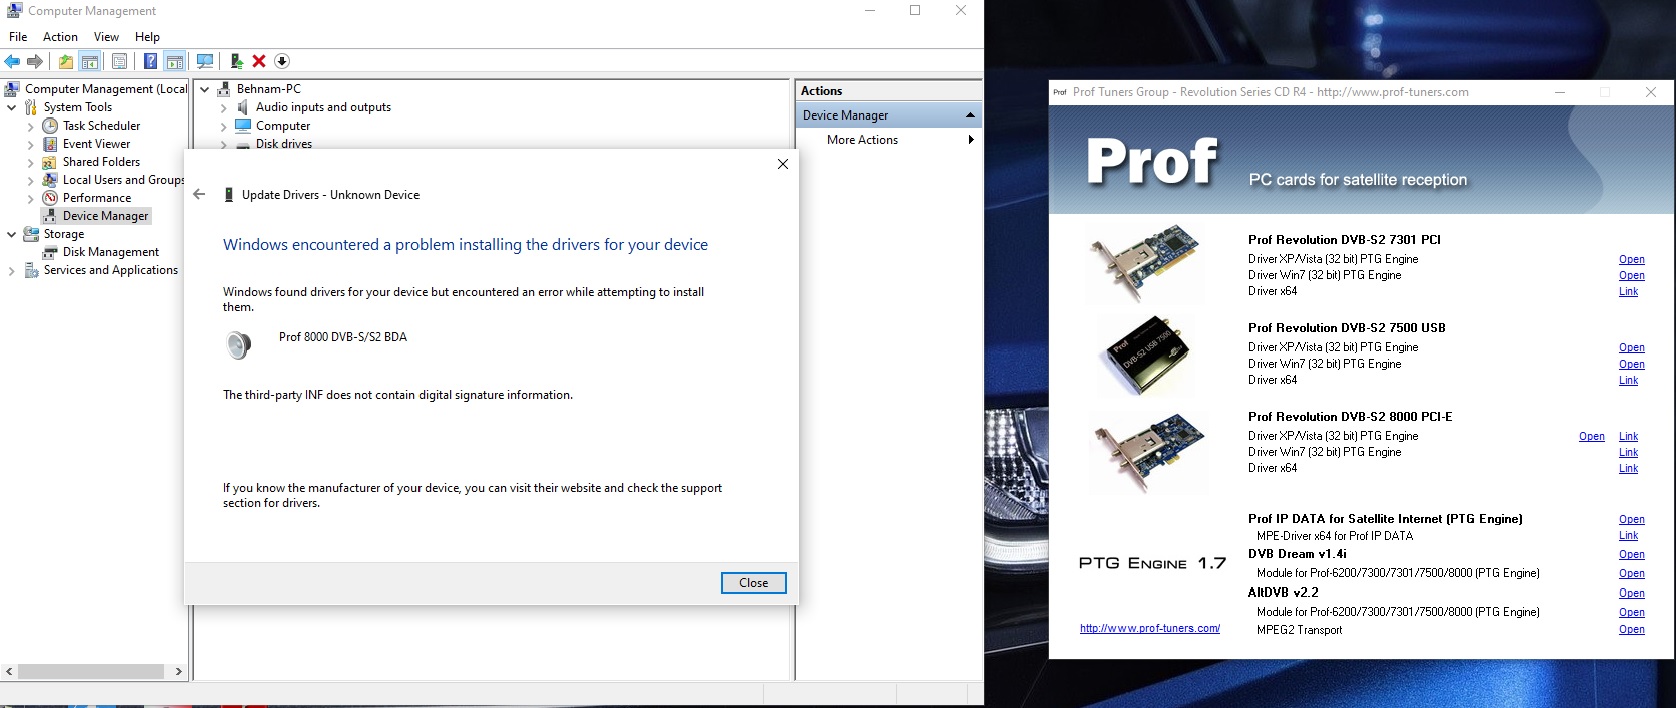Screen dimensions: 1676x708
Task: Open the Help menu
Action: click(147, 37)
